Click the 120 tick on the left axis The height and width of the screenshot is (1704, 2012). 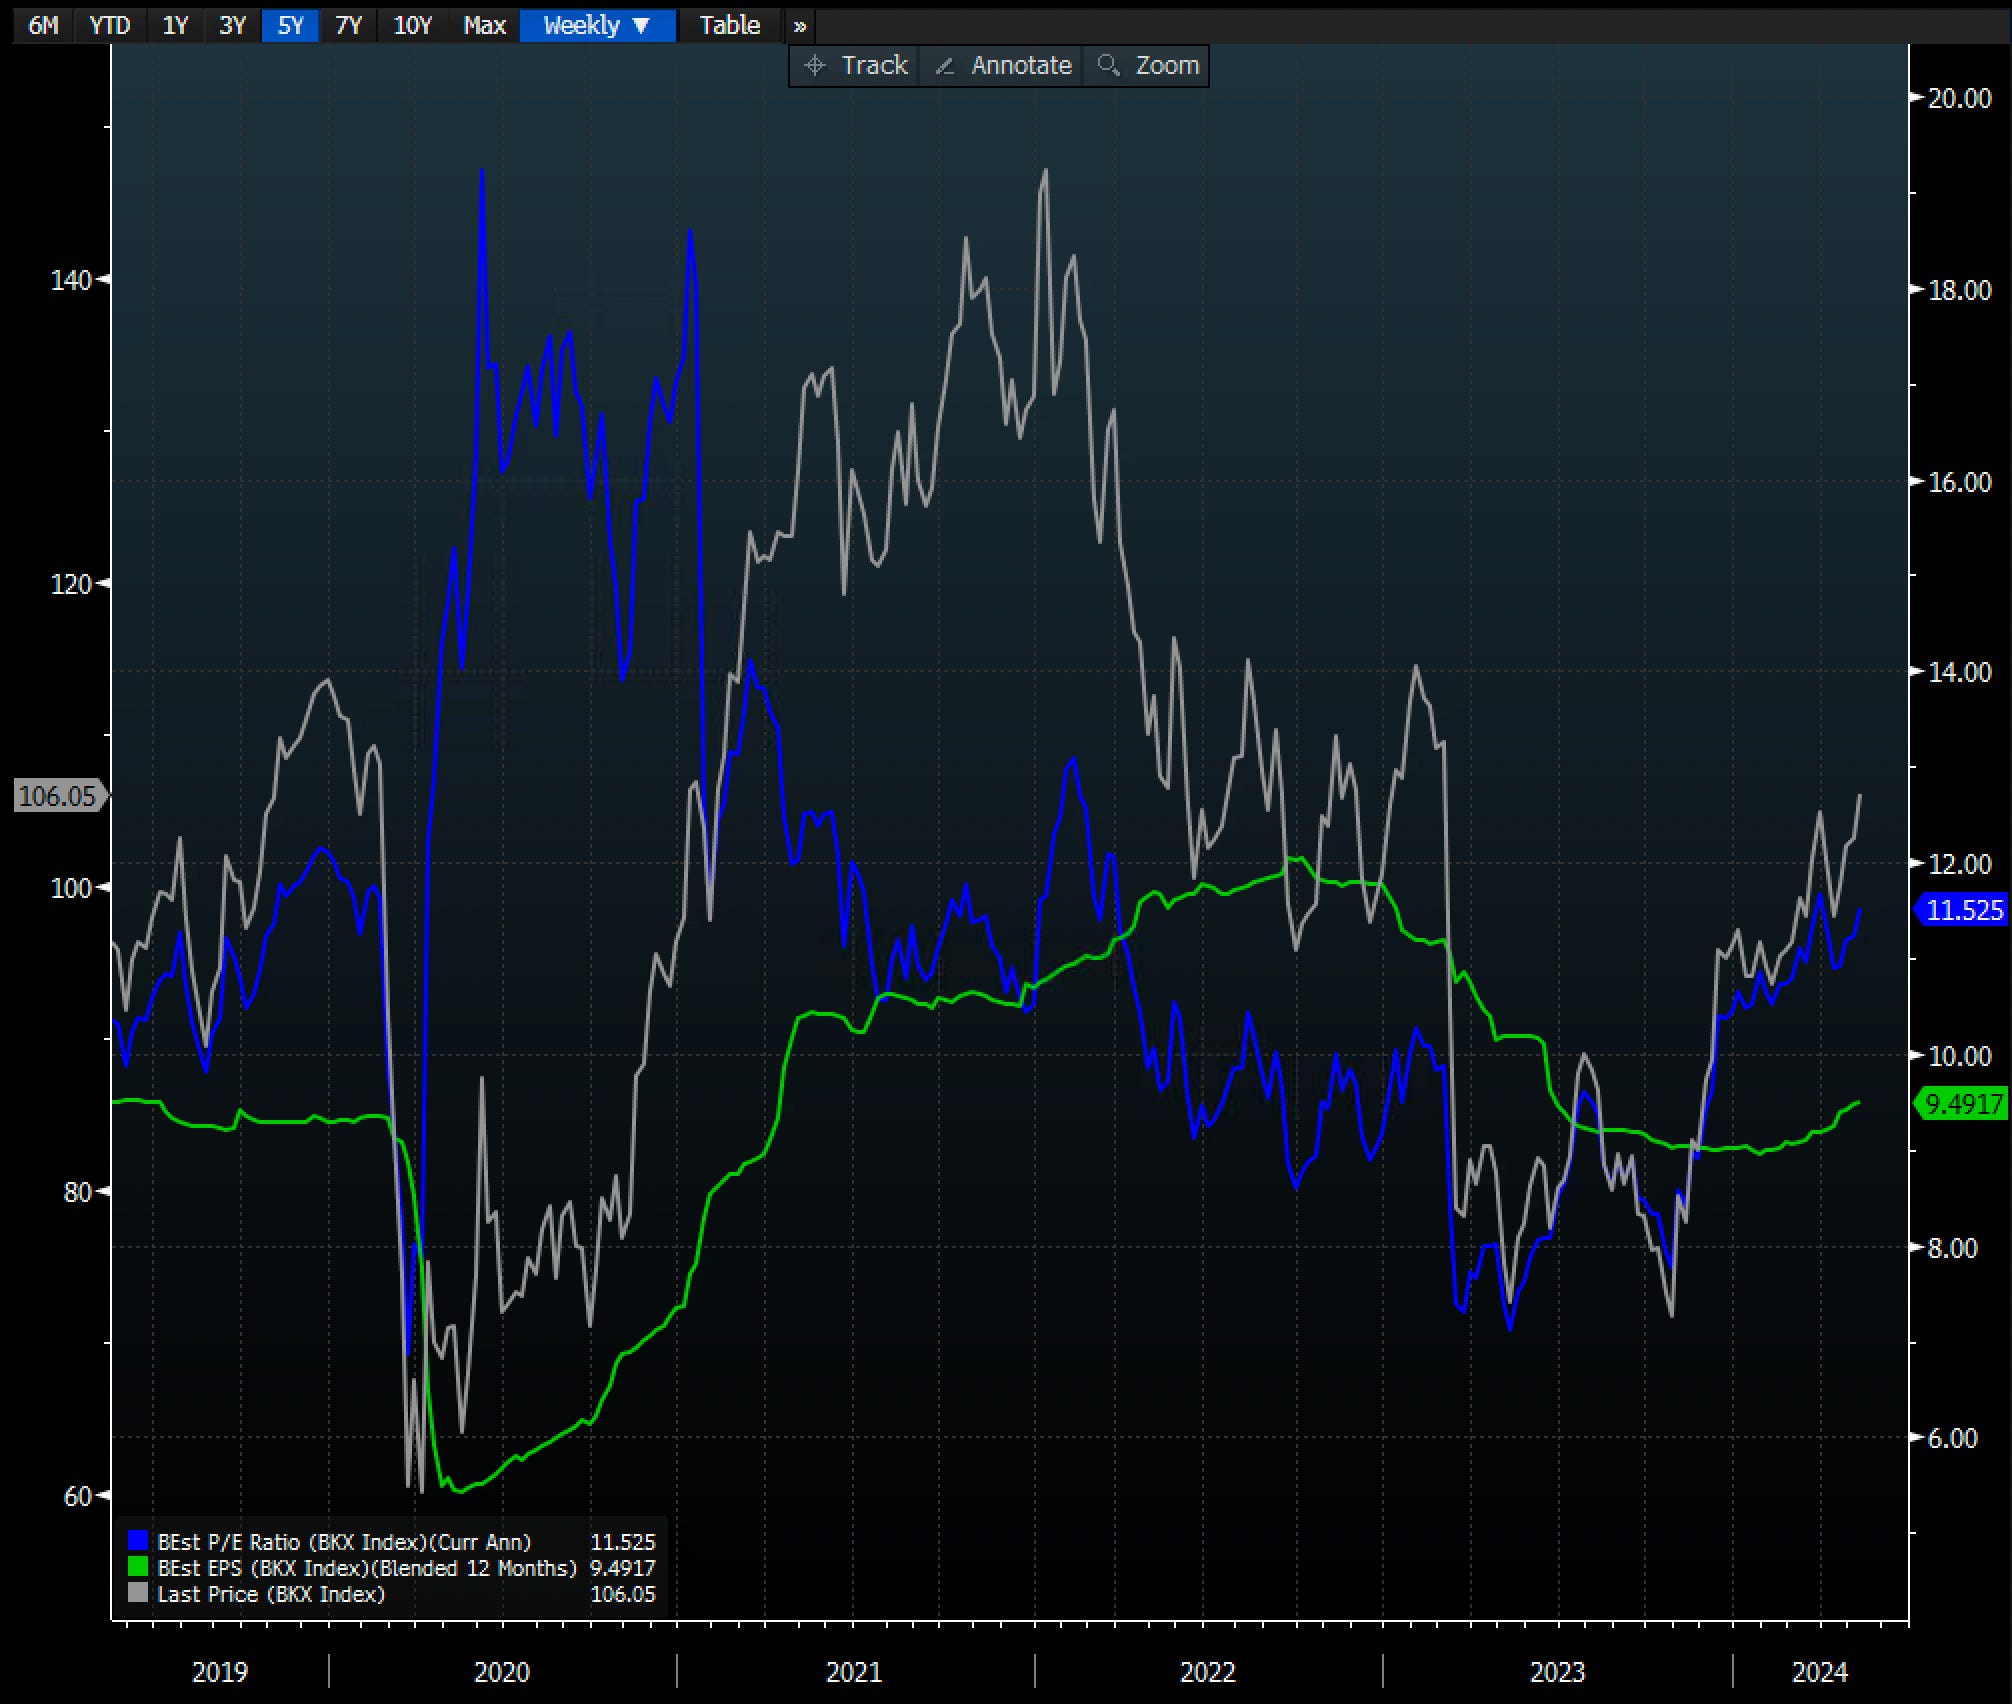point(71,583)
